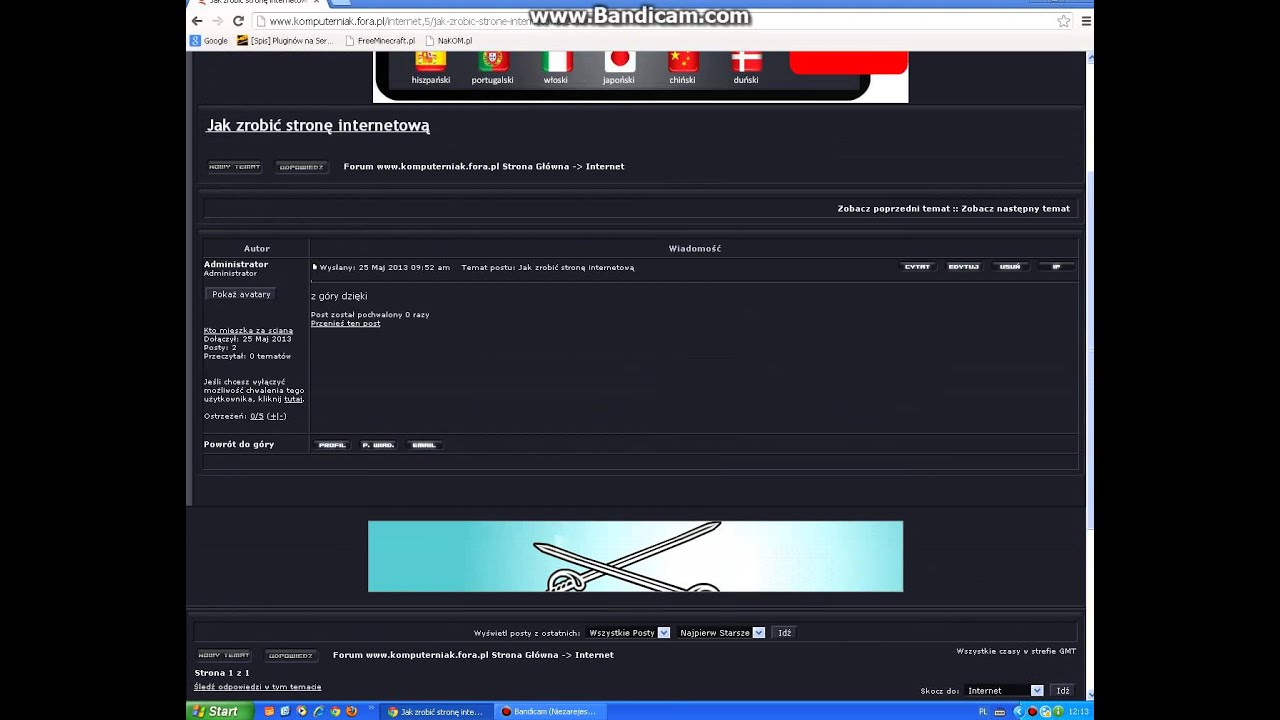1280x720 pixels.
Task: Click Powrót do góry link
Action: [239, 444]
